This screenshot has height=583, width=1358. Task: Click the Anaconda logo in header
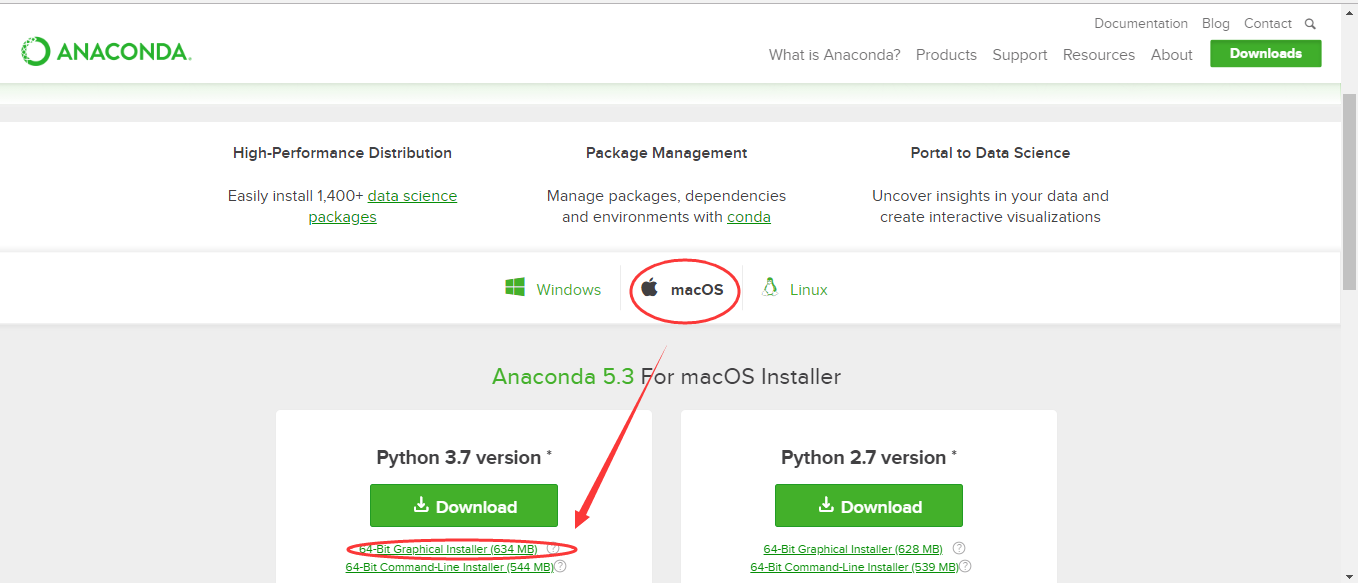[x=106, y=52]
